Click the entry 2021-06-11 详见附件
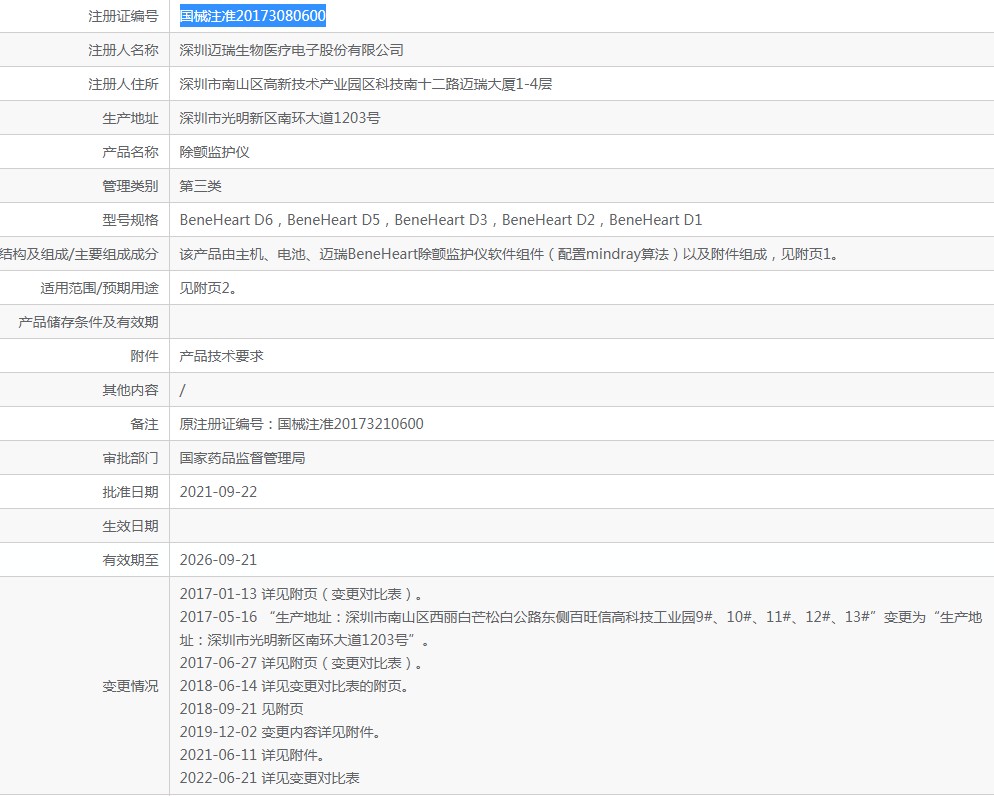Viewport: 994px width, 796px height. pos(252,755)
